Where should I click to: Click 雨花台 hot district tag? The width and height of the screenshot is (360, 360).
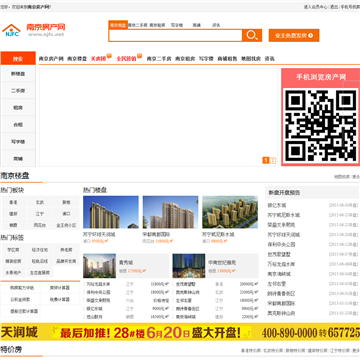point(40,225)
